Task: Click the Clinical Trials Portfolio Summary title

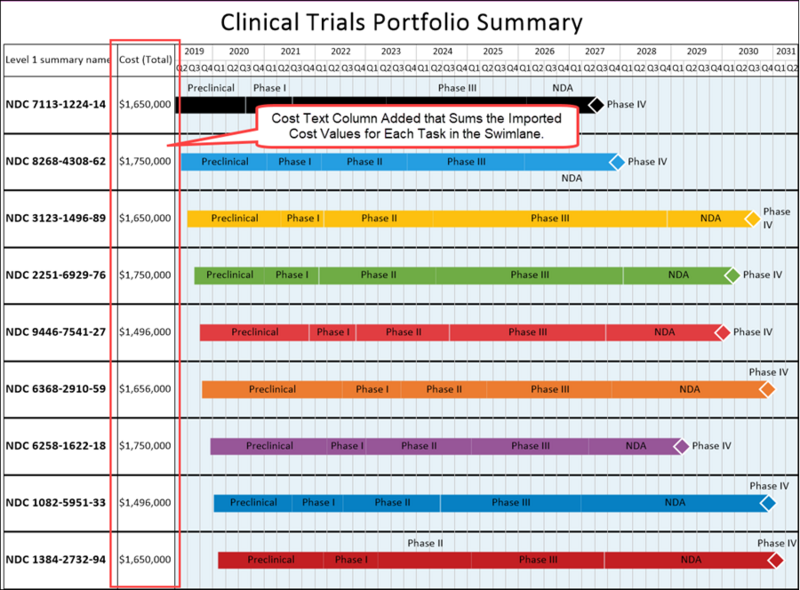Action: [x=401, y=22]
